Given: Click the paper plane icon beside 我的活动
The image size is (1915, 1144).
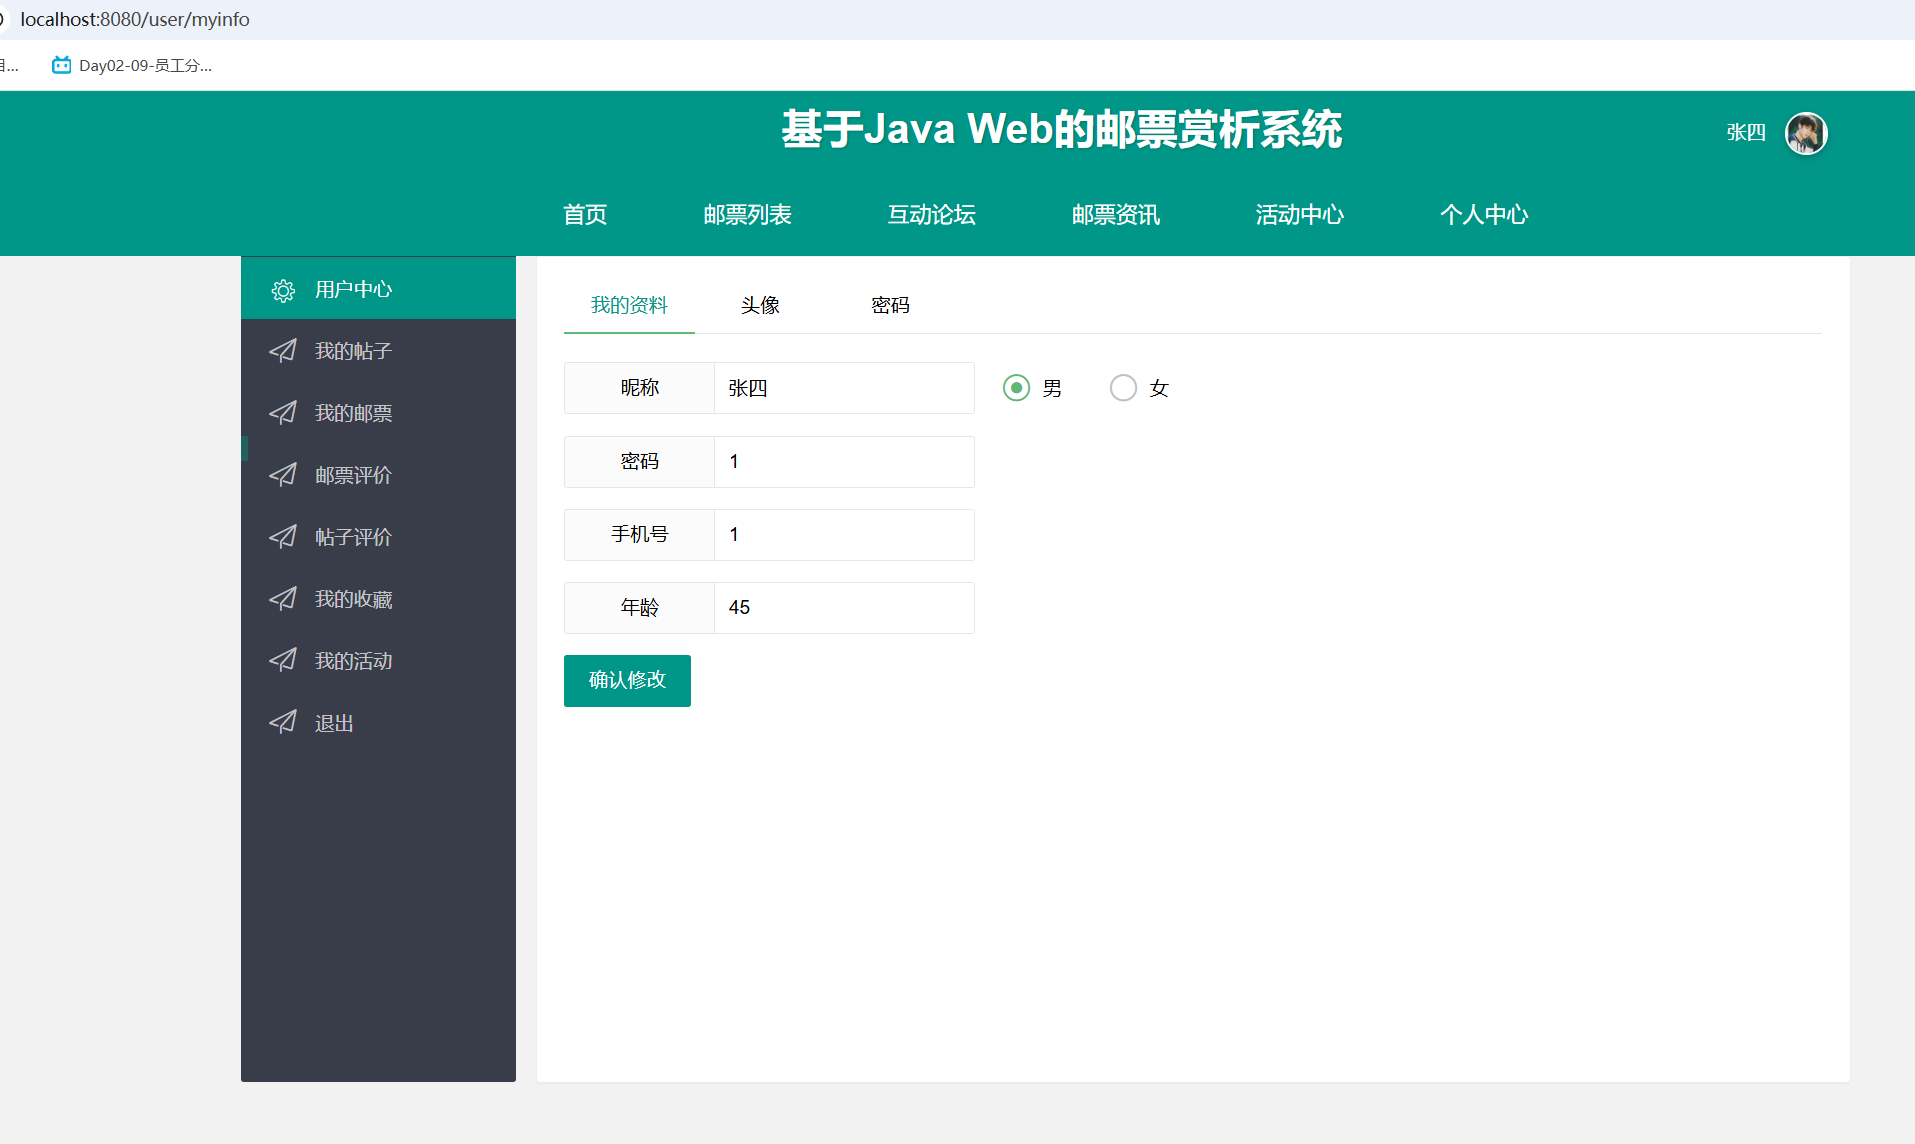Looking at the screenshot, I should tap(283, 661).
